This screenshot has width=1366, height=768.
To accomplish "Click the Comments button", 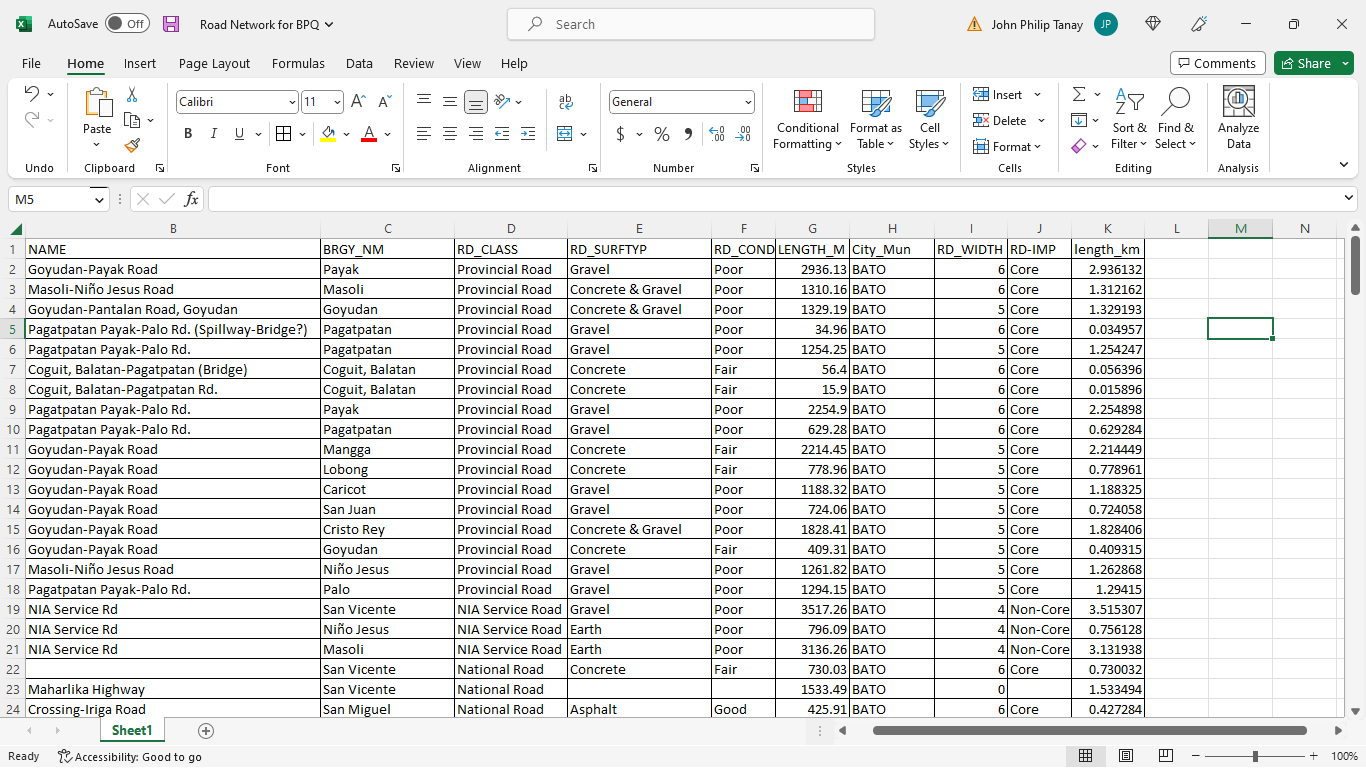I will [x=1218, y=63].
